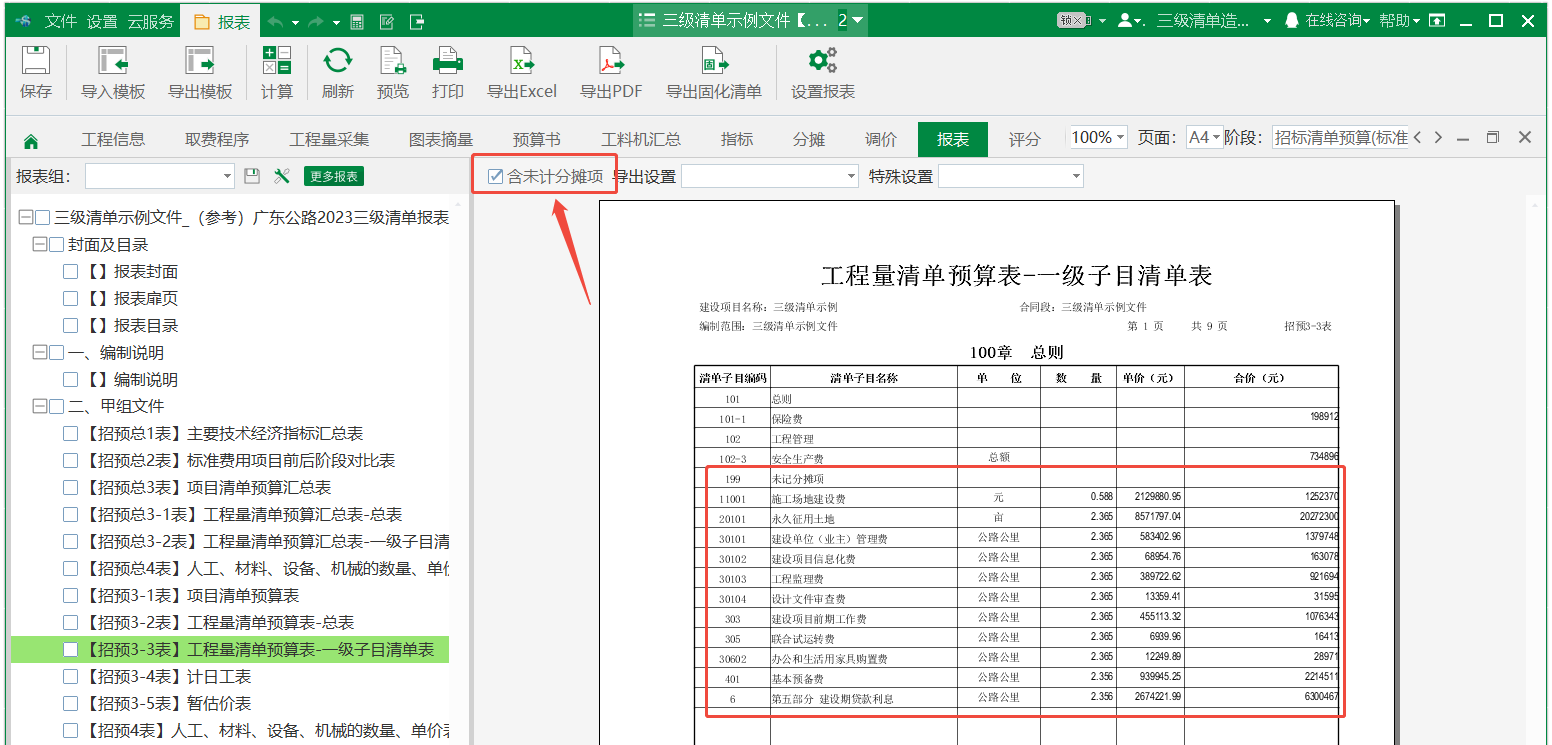This screenshot has width=1552, height=745.
Task: Click the next stage chevron beside 阶段
Action: [1437, 138]
